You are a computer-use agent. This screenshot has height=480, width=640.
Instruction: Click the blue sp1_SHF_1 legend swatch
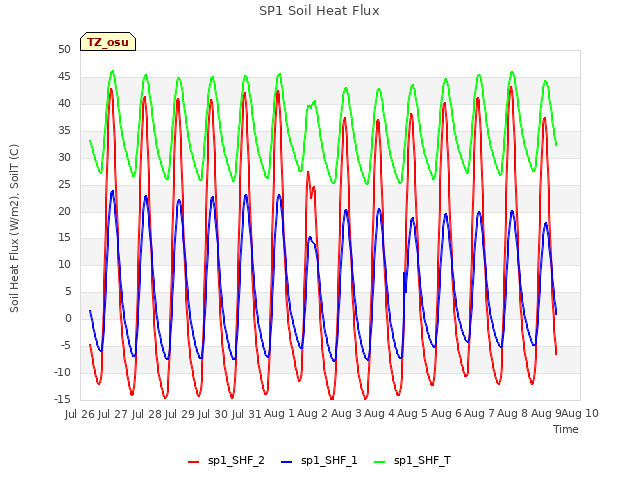[287, 462]
